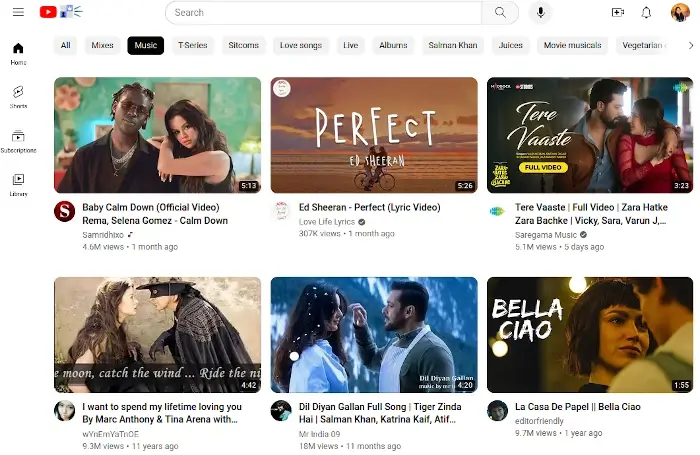This screenshot has height=455, width=700.
Task: Start voice search with microphone icon
Action: [540, 13]
